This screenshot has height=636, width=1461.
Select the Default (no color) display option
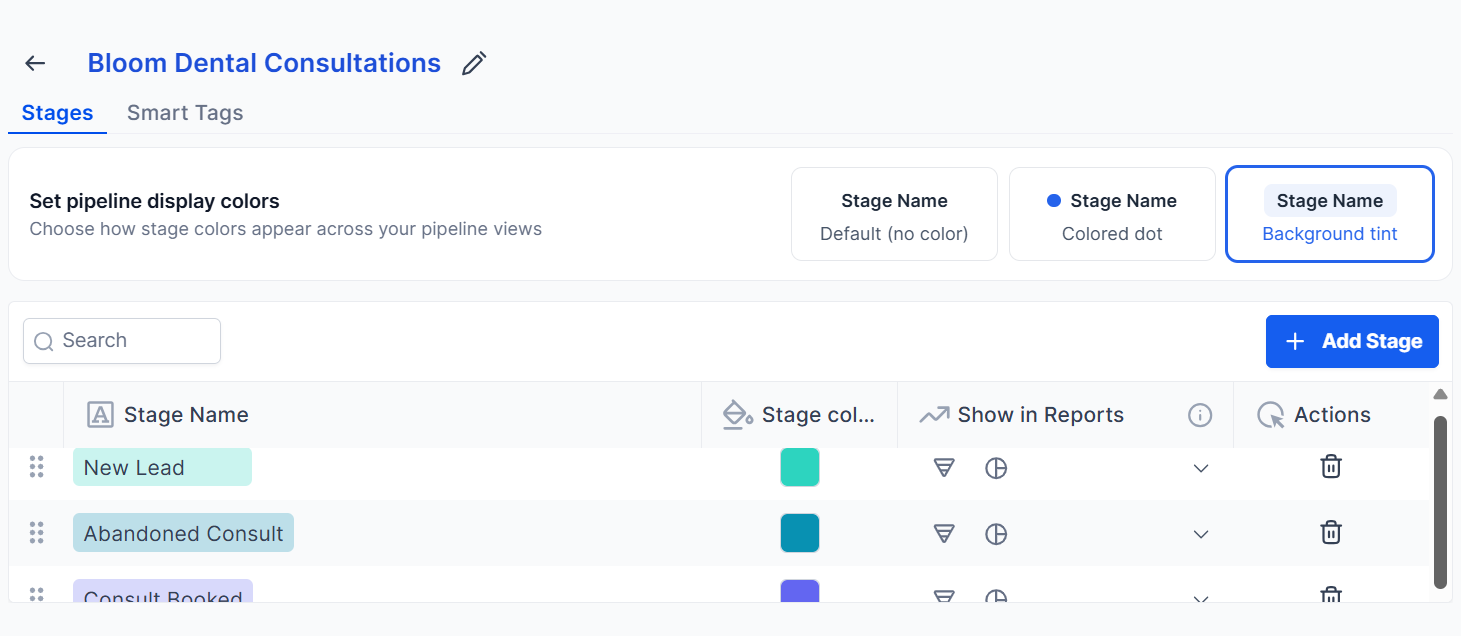[894, 214]
